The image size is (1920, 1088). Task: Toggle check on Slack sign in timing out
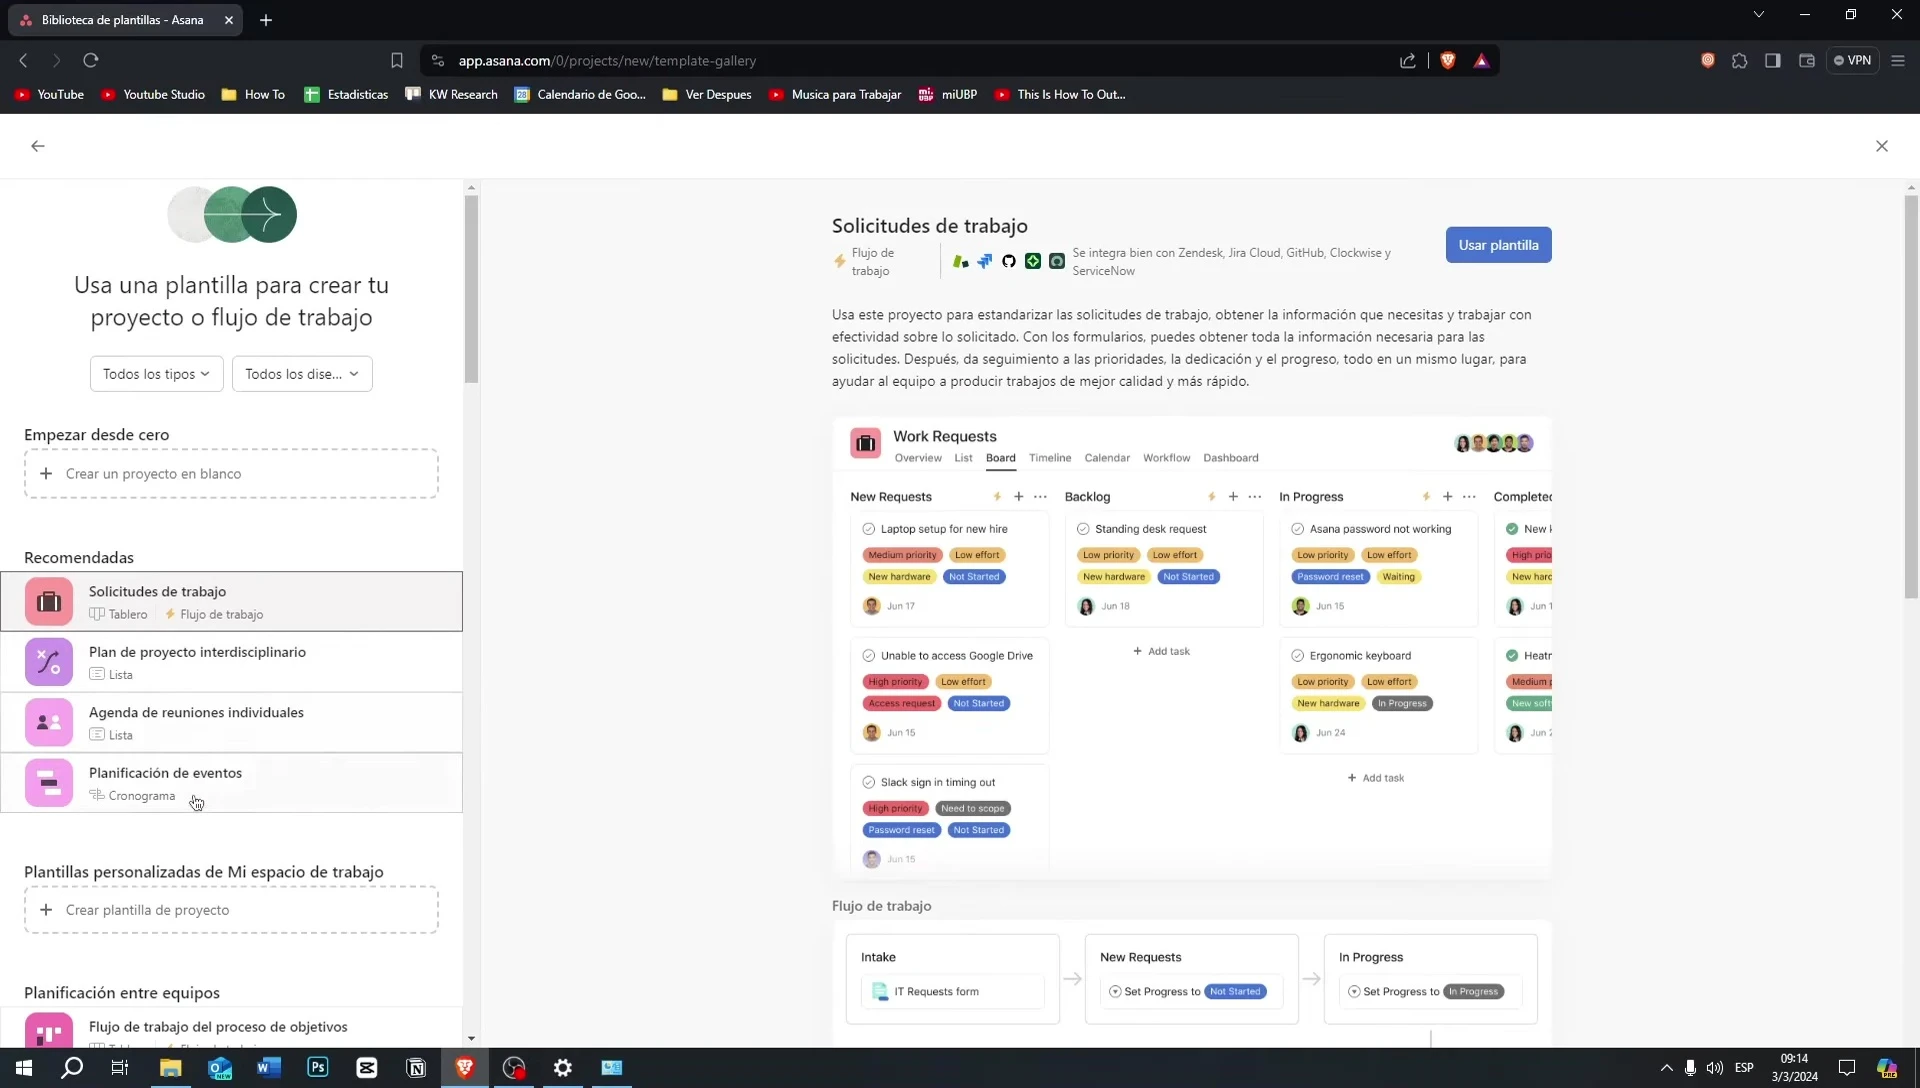(x=869, y=783)
